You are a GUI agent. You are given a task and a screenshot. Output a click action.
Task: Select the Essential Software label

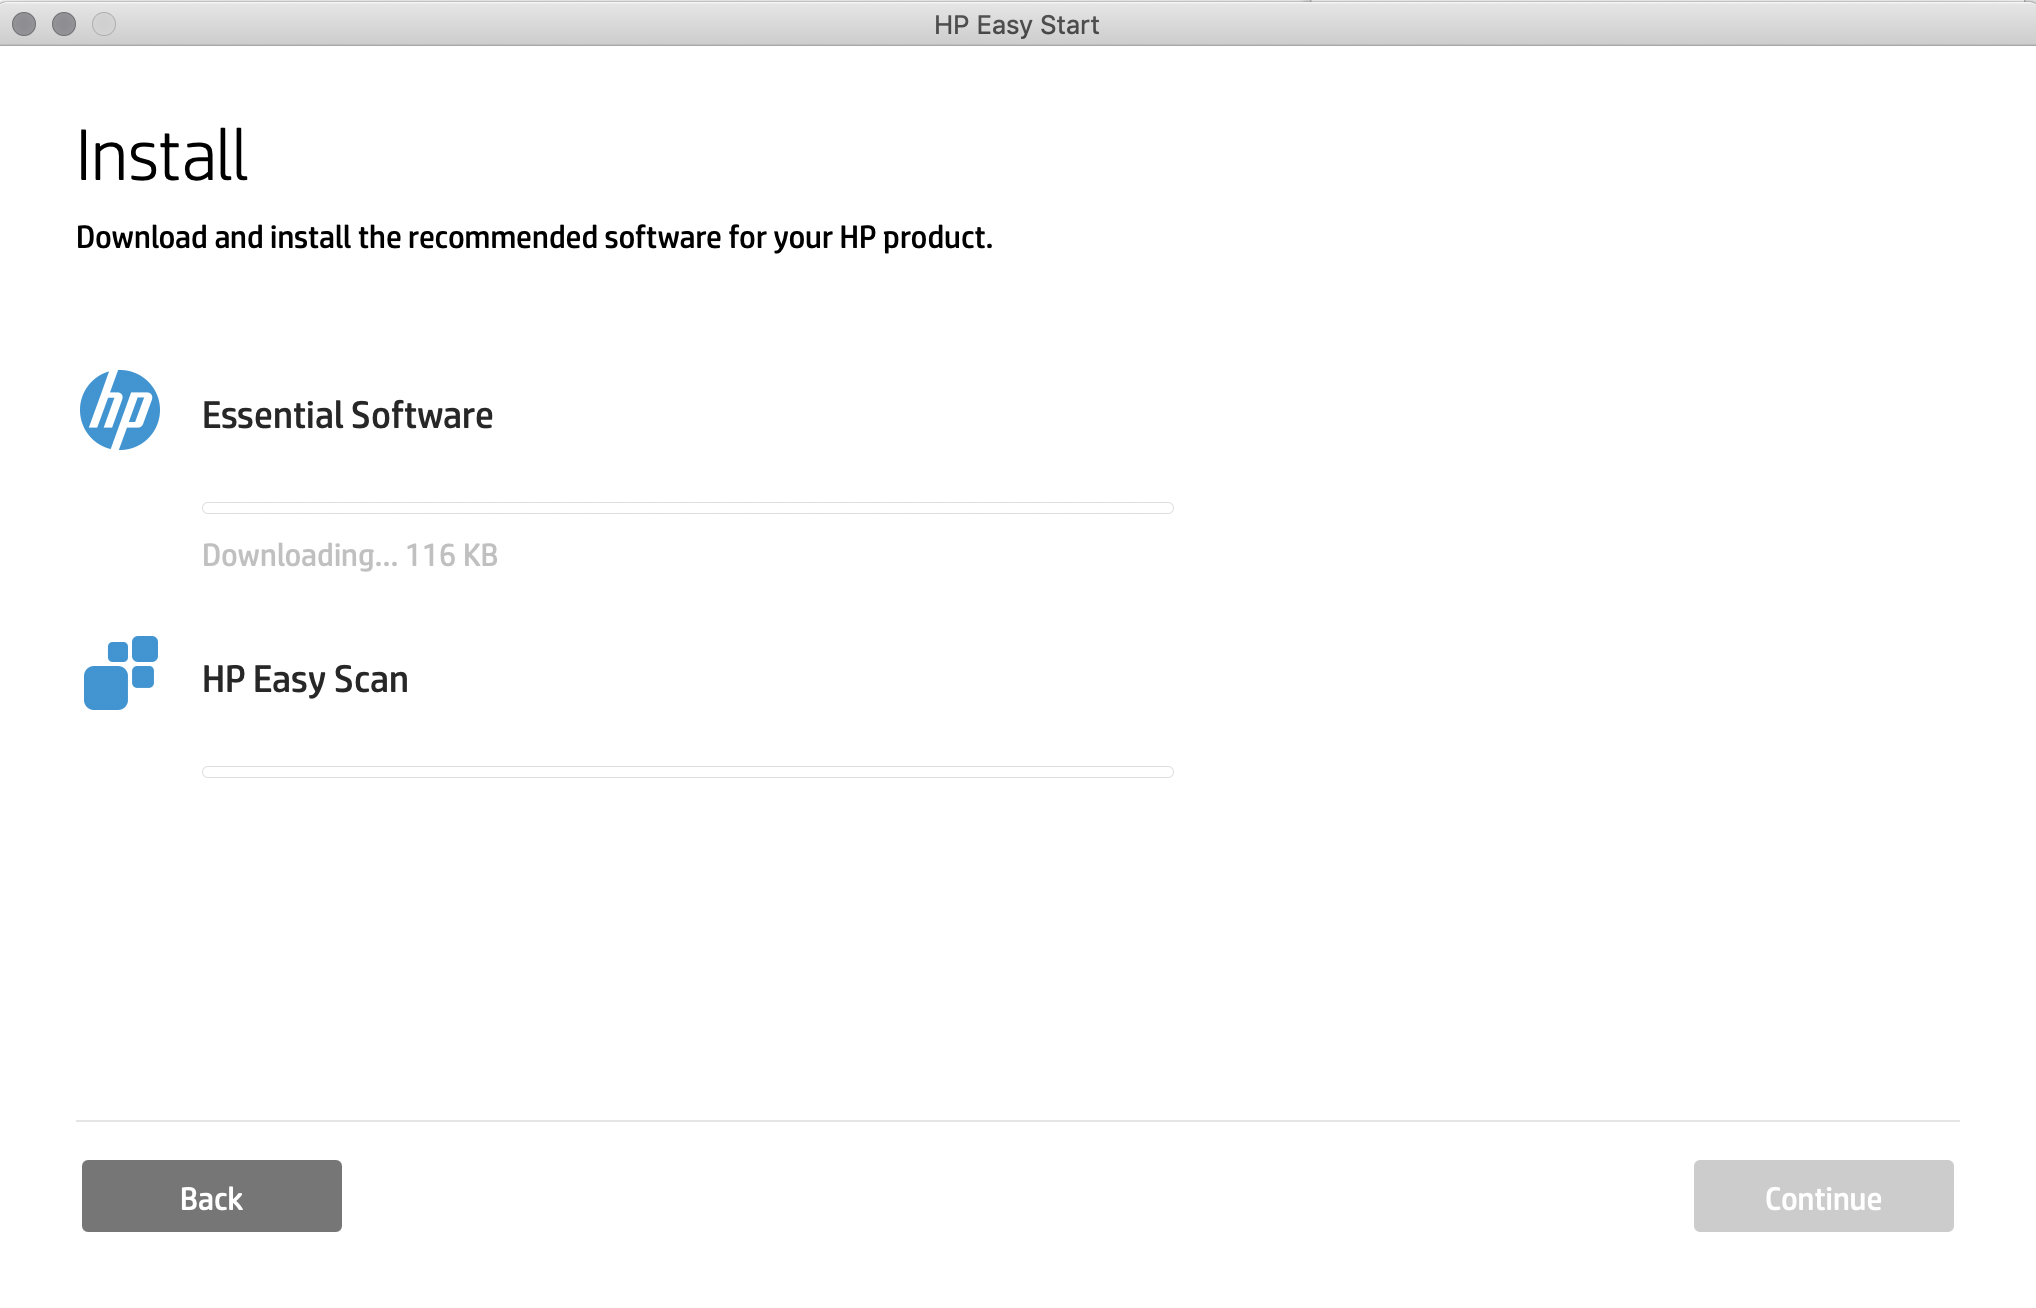coord(347,415)
